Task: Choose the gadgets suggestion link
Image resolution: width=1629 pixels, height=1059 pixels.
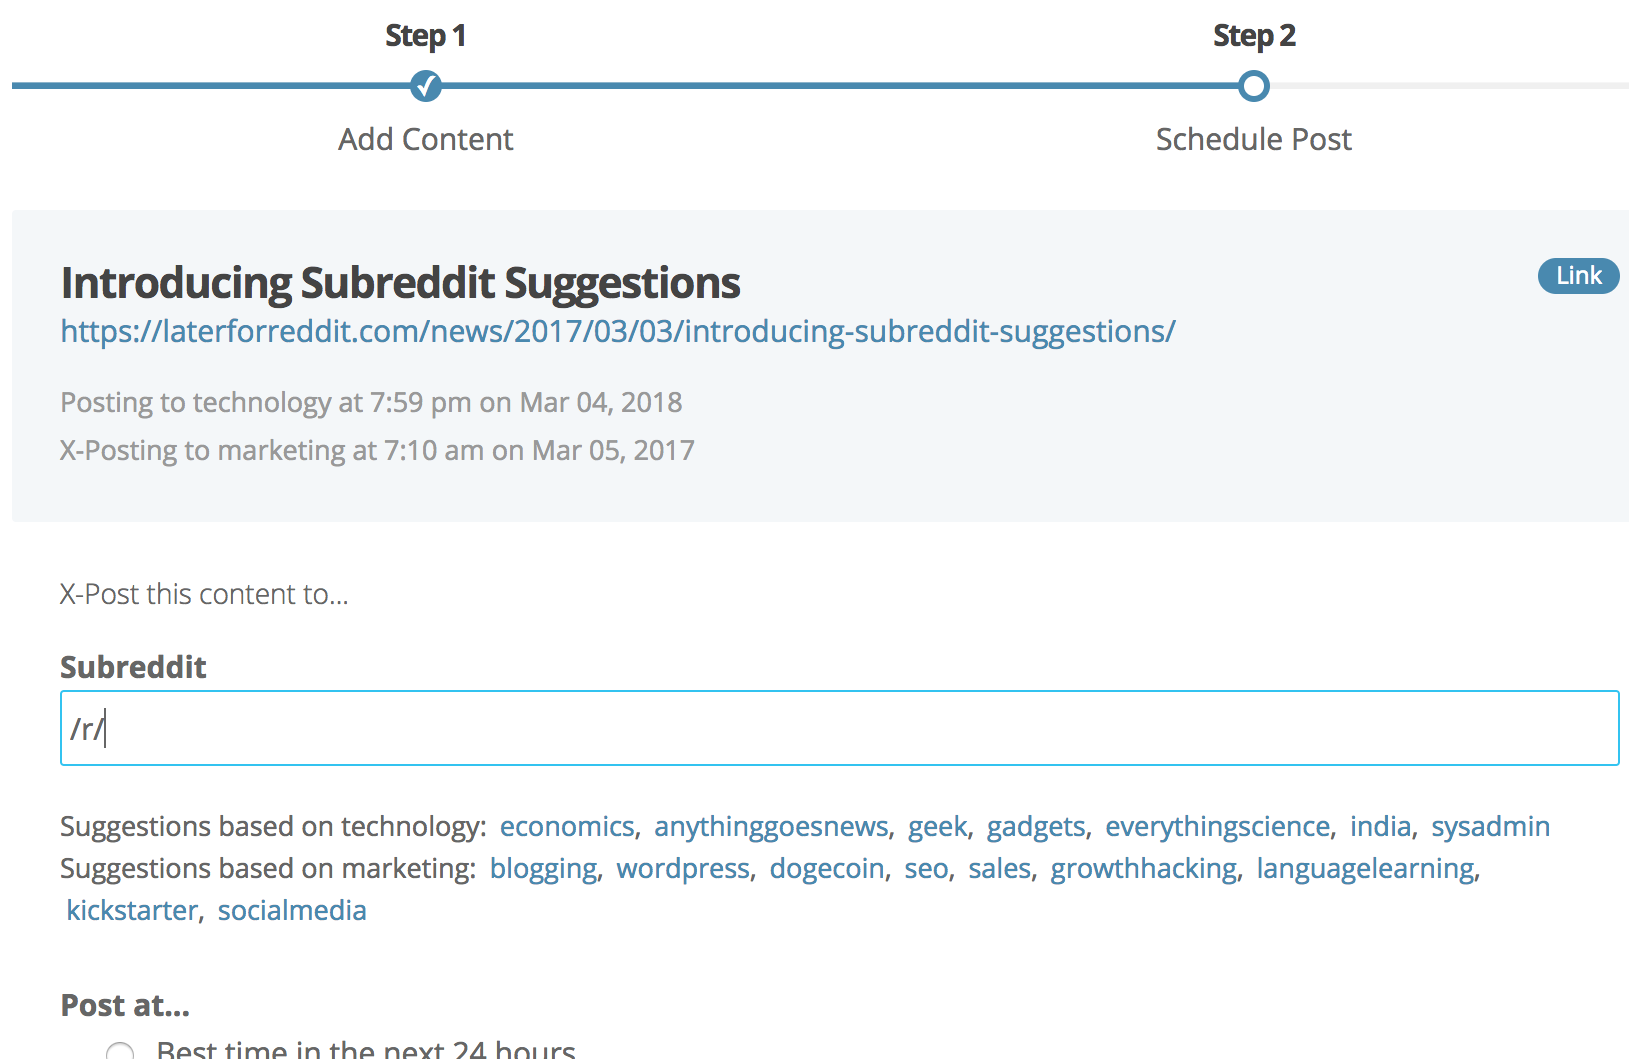Action: [1035, 826]
